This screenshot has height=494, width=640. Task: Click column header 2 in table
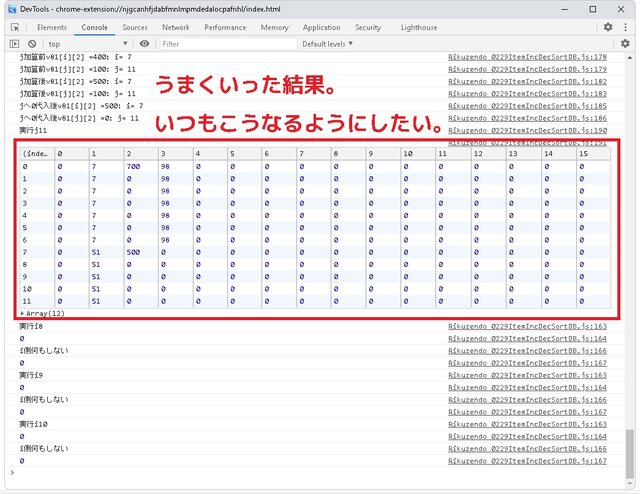[141, 154]
